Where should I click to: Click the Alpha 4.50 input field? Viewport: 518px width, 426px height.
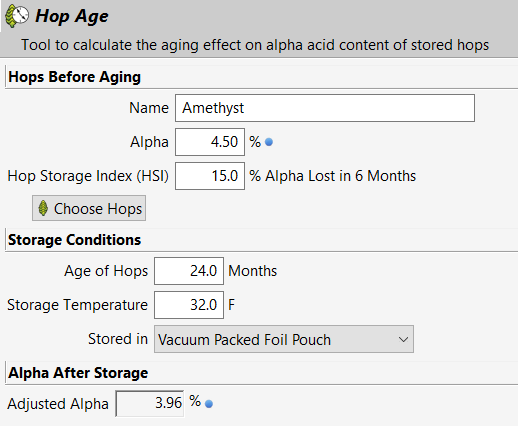tap(210, 142)
